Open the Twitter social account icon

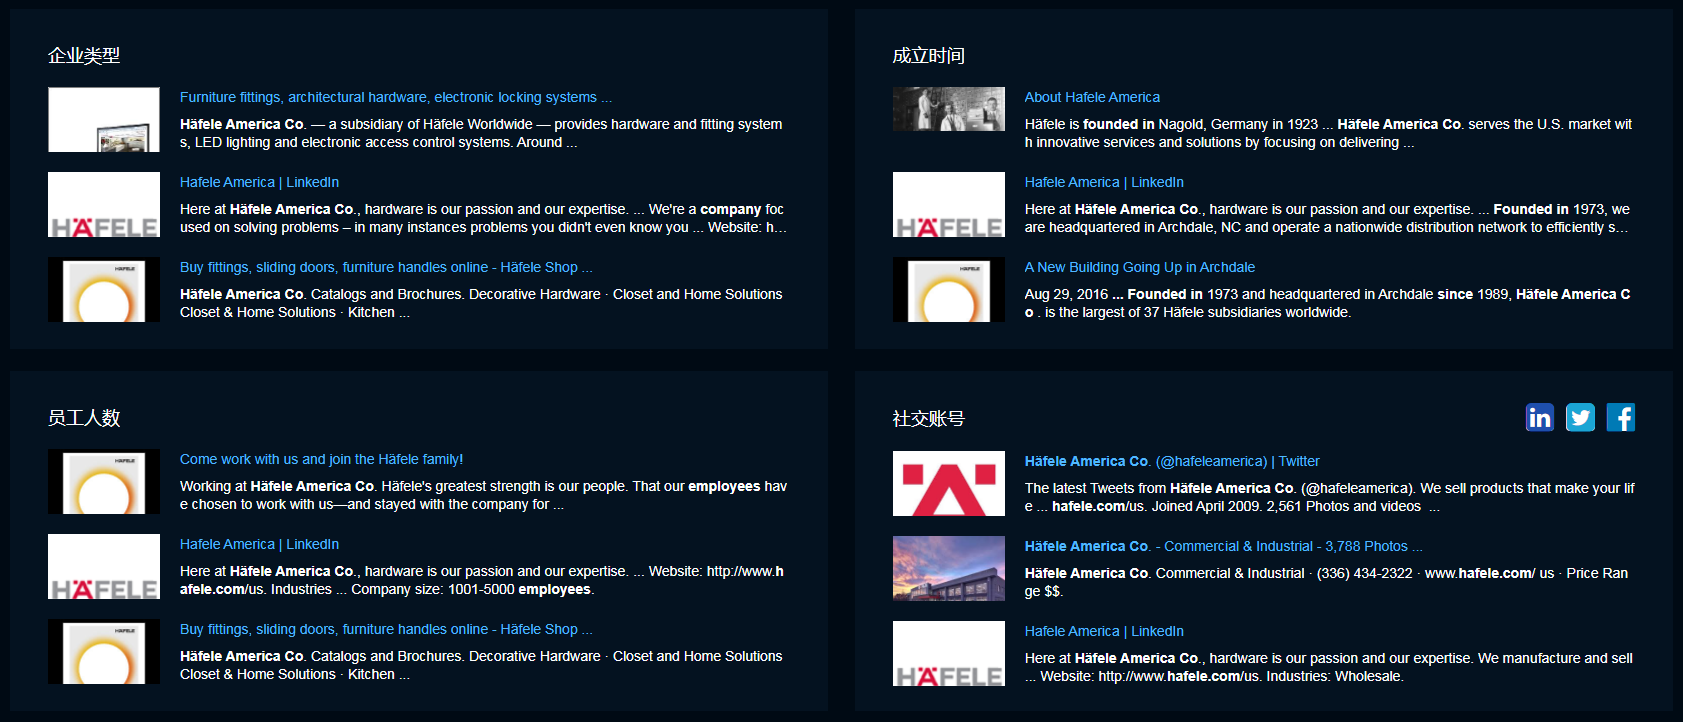tap(1580, 417)
